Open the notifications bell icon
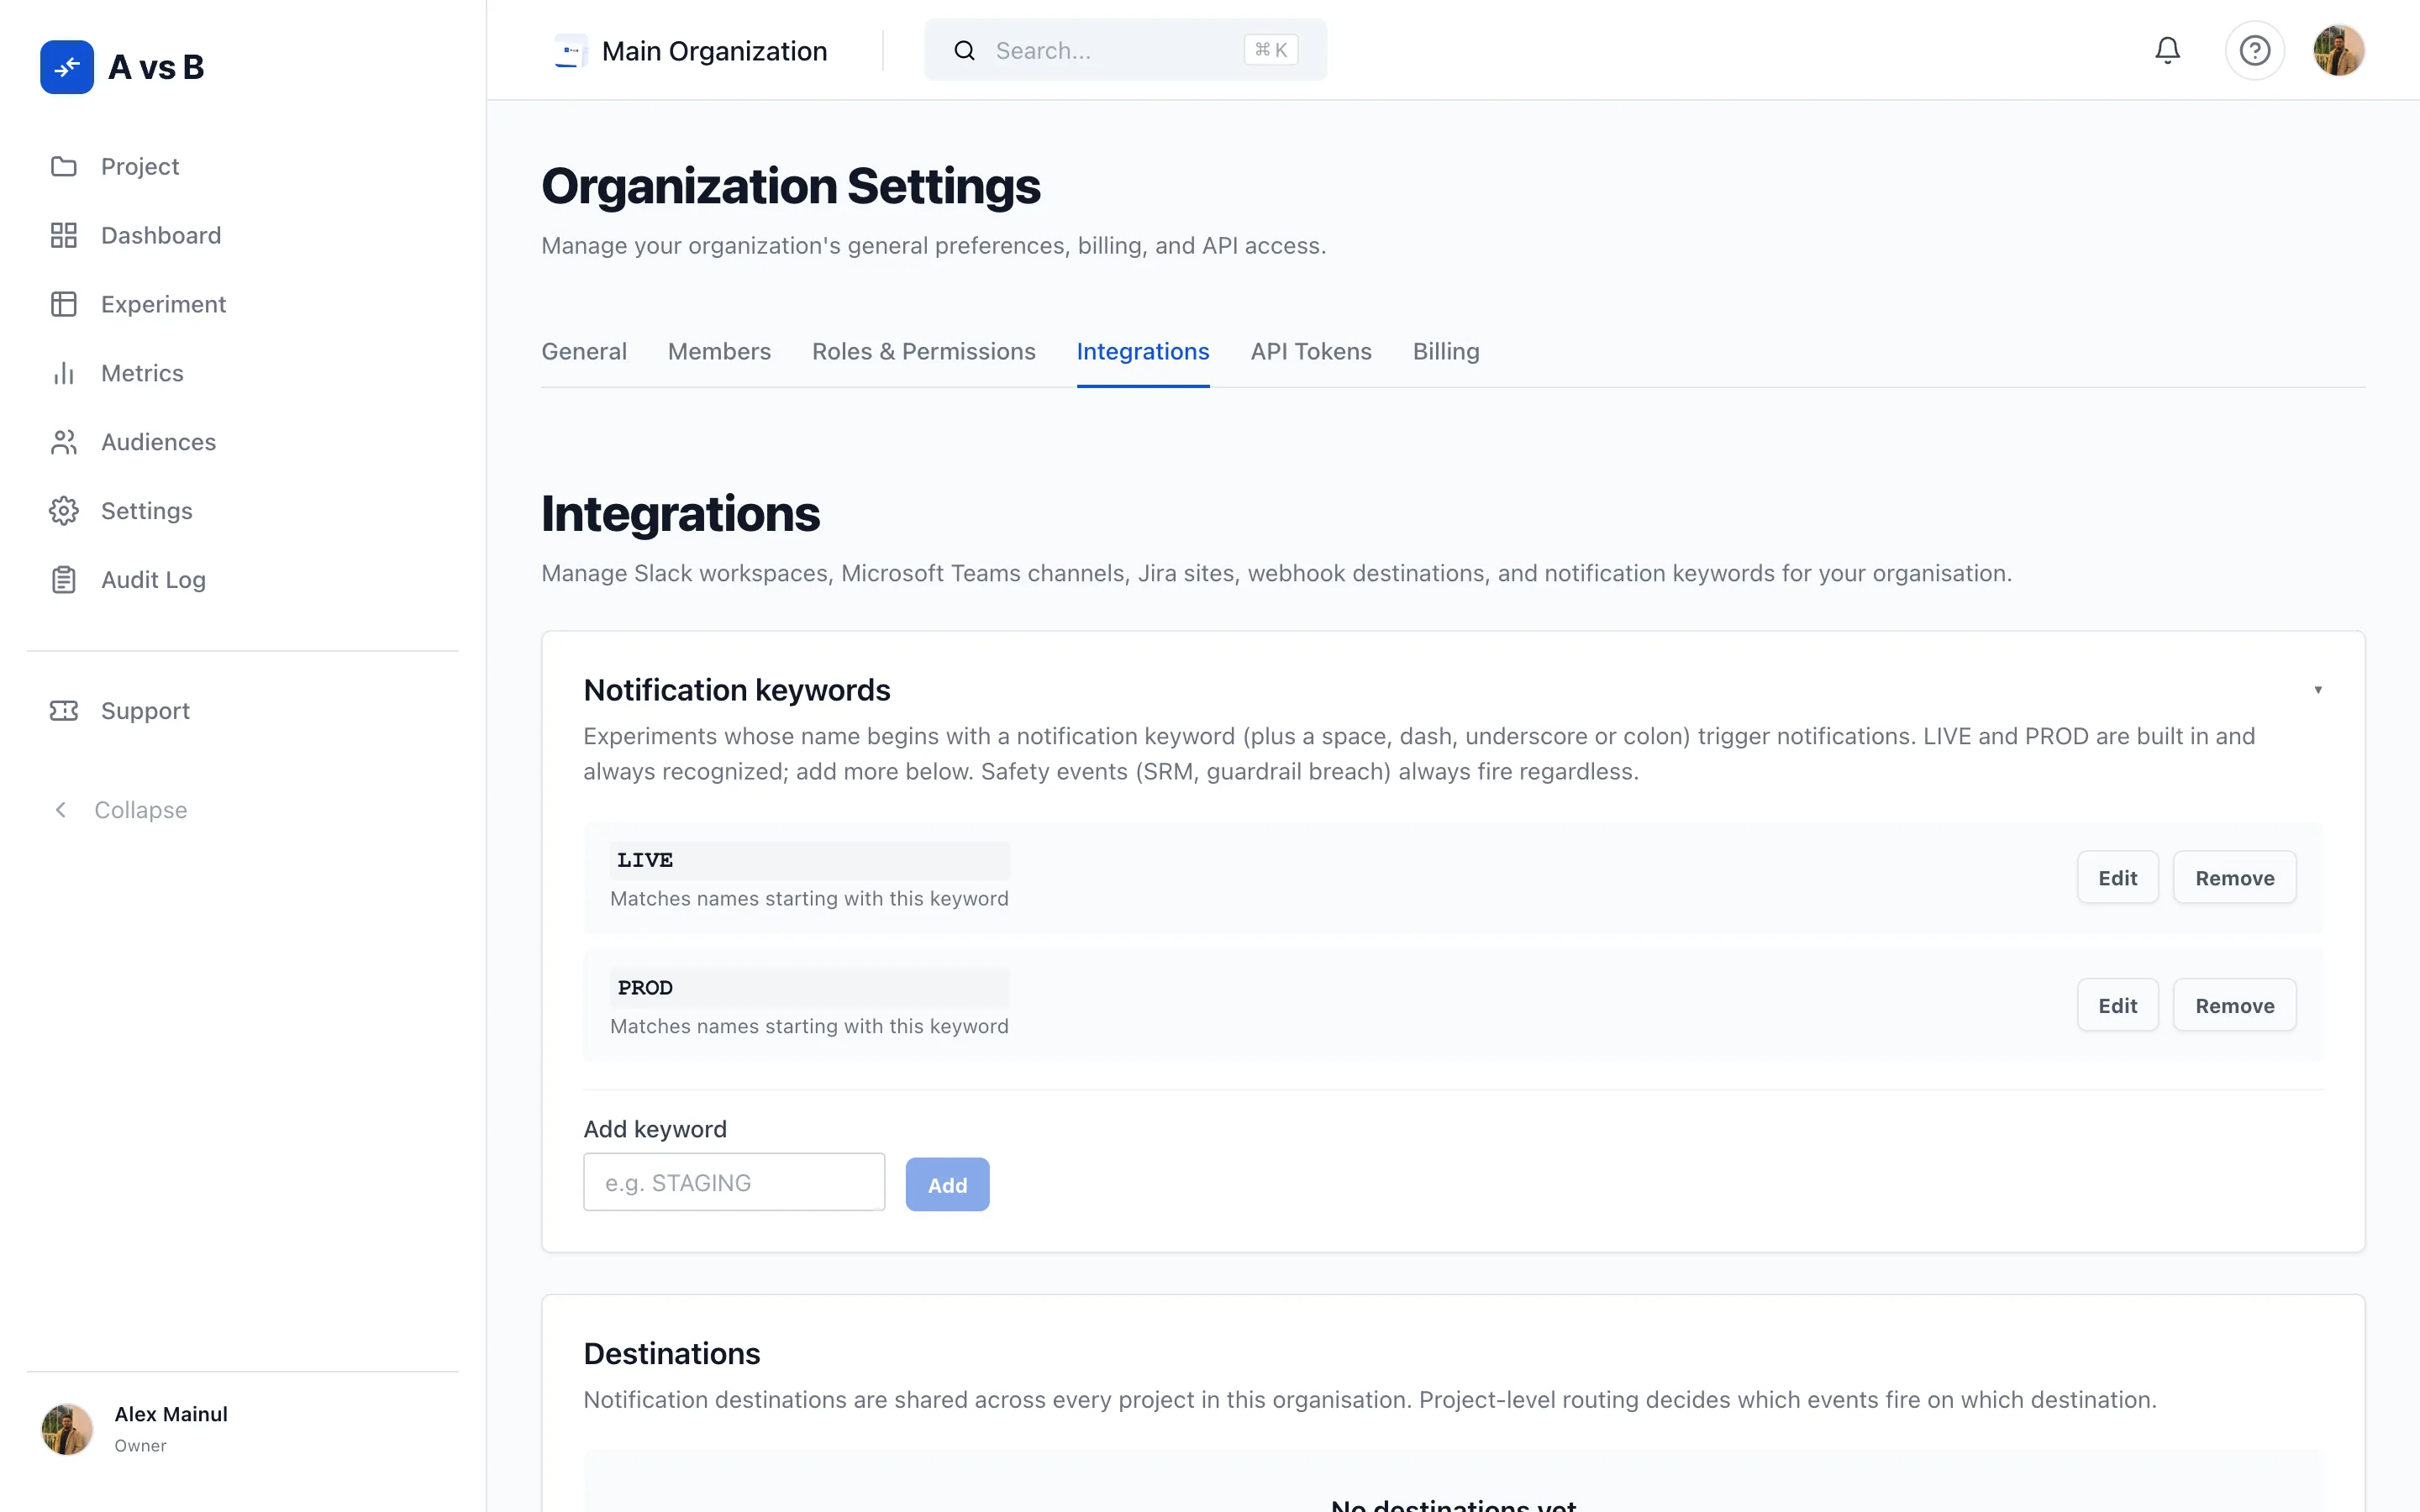 [x=2167, y=50]
